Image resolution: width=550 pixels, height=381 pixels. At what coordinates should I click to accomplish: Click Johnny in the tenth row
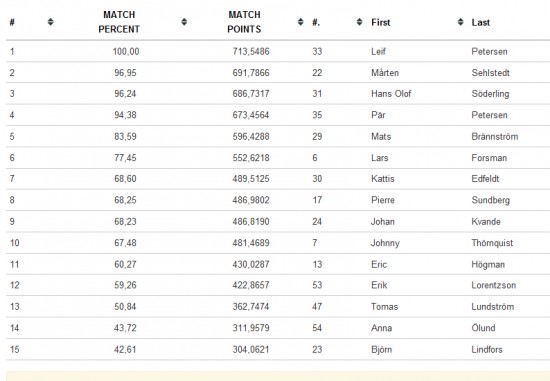(385, 243)
